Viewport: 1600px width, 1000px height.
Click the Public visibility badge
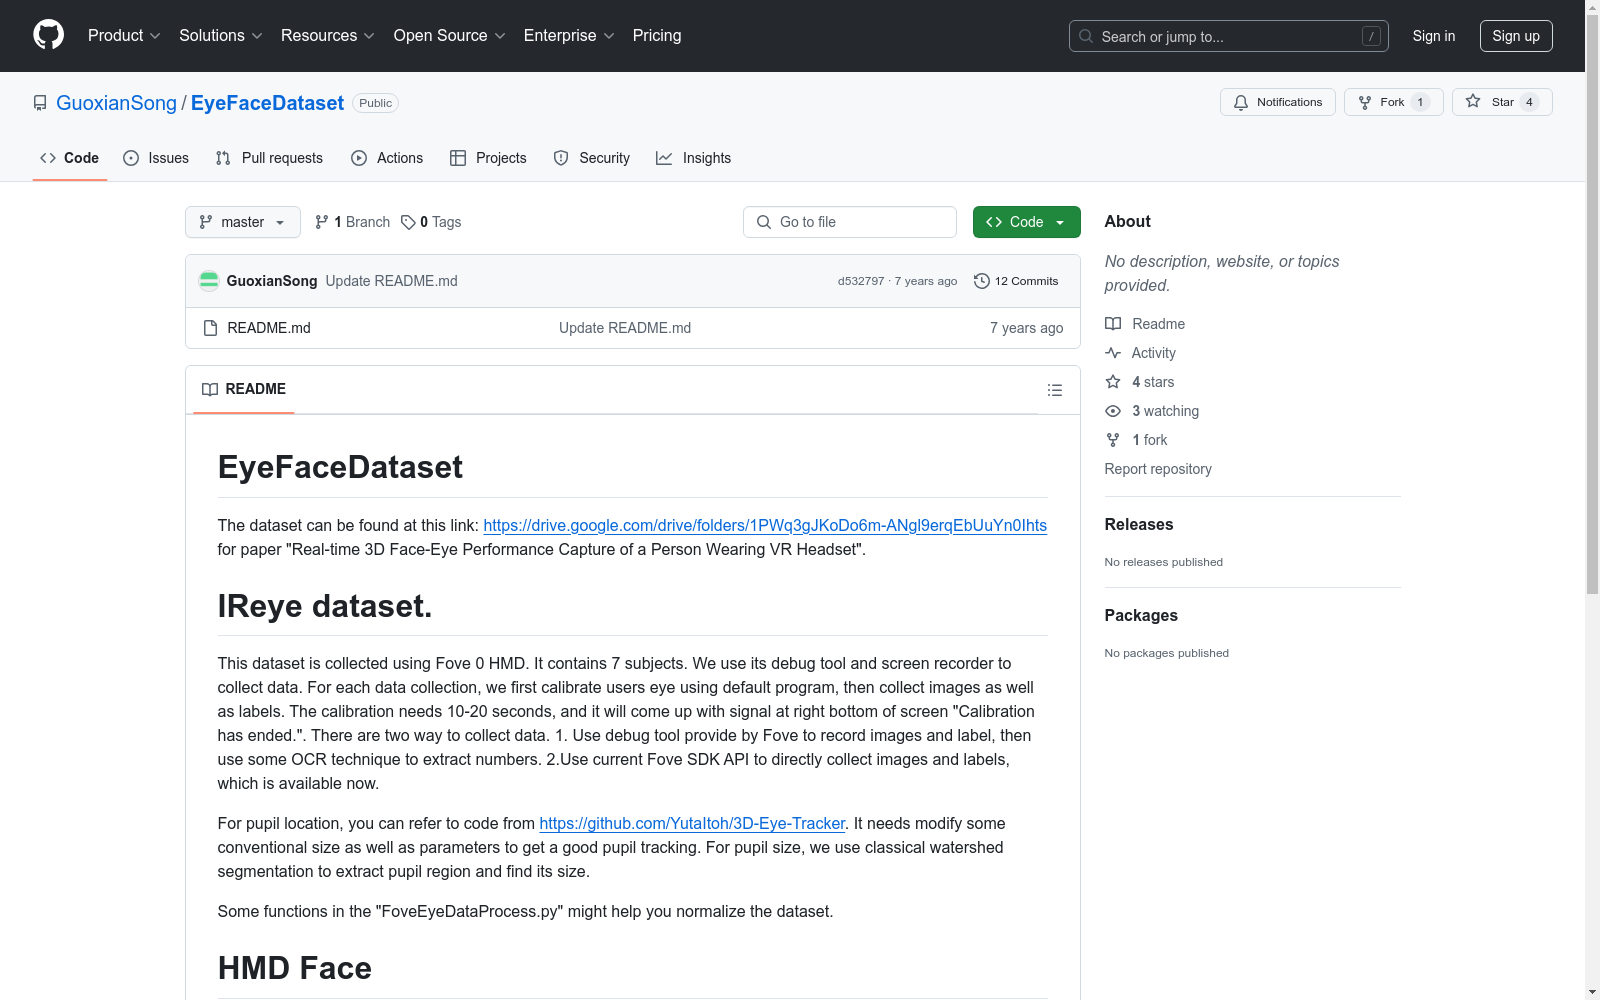coord(376,103)
